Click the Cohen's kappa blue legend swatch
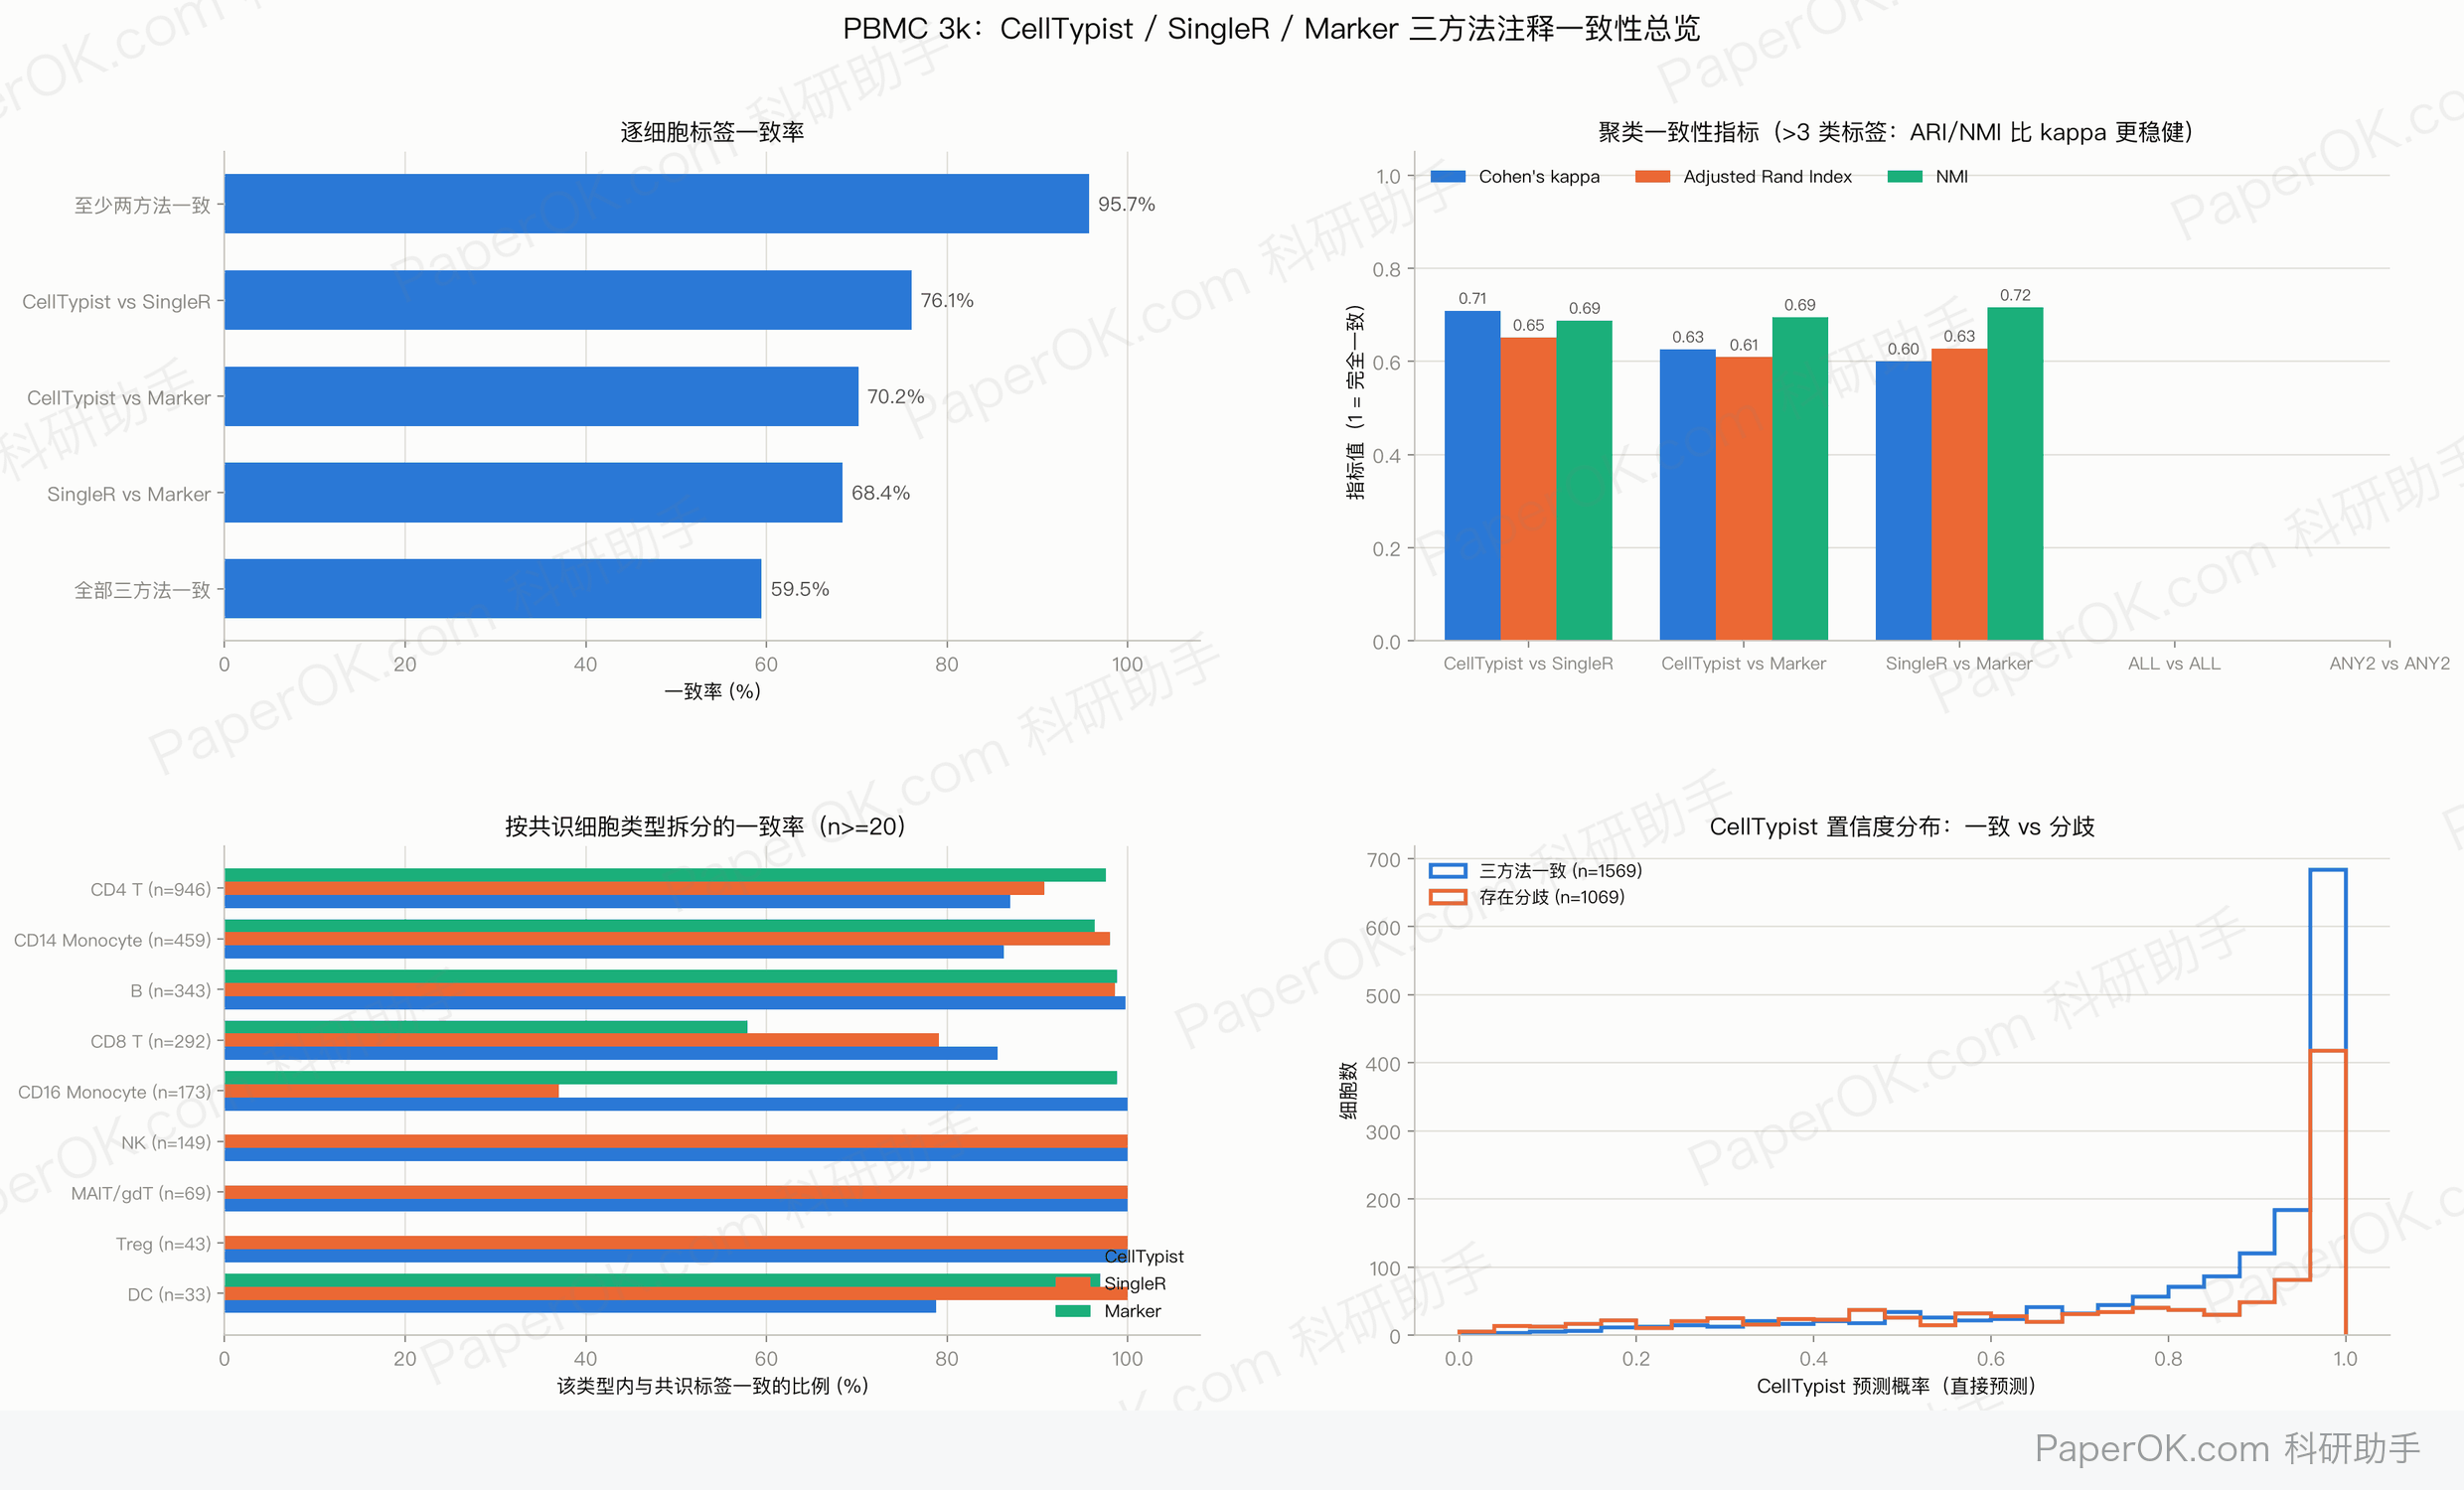The image size is (2464, 1490). 1447,177
